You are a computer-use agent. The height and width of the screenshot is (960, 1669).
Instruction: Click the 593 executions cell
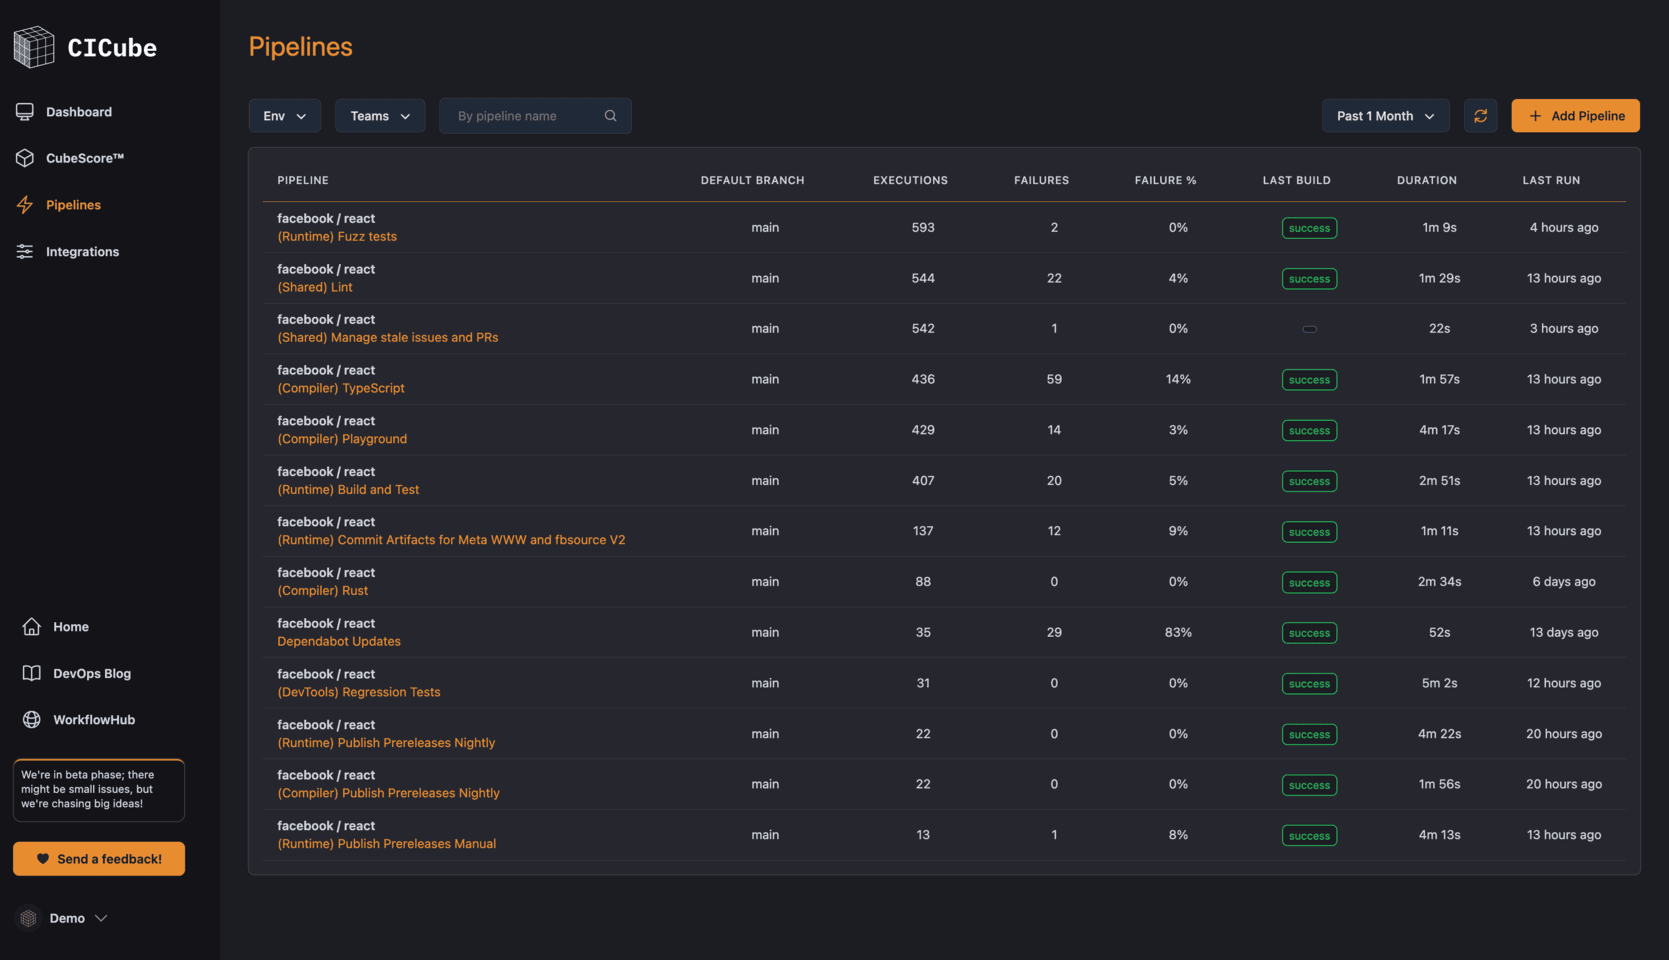tap(923, 228)
